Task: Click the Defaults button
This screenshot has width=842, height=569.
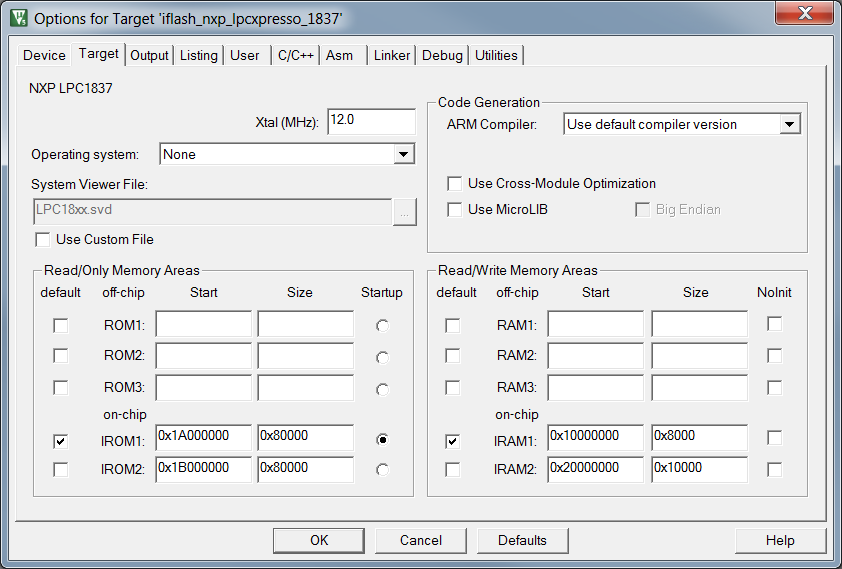Action: pyautogui.click(x=522, y=541)
